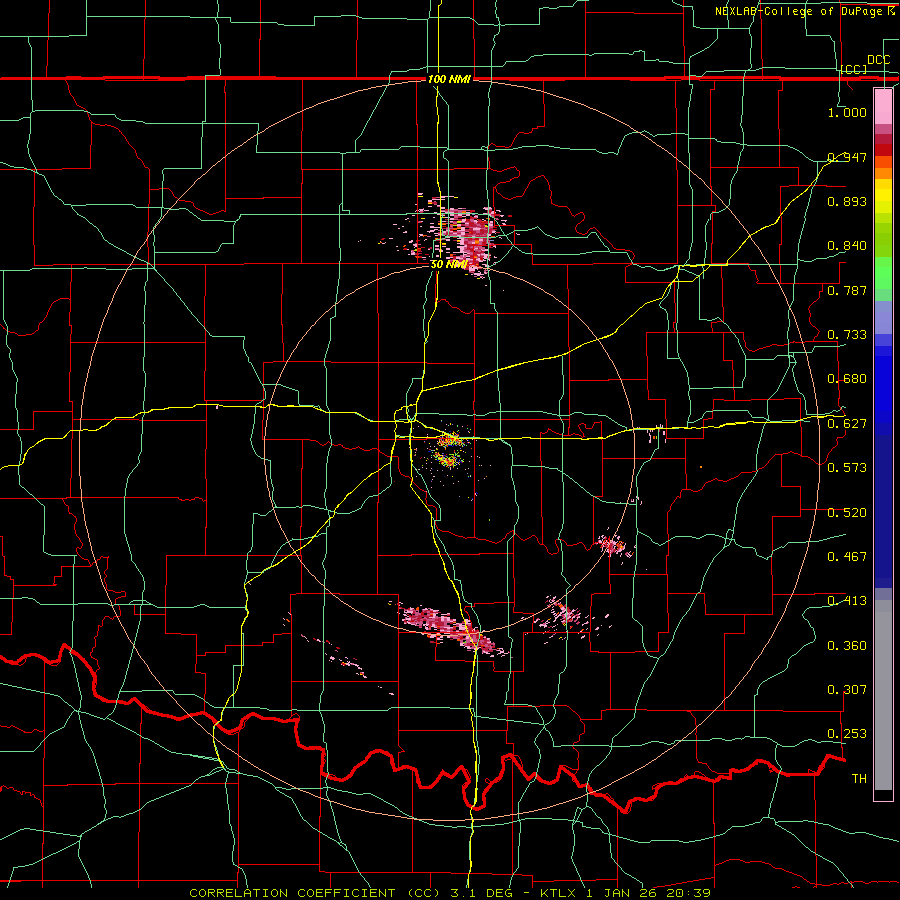The height and width of the screenshot is (900, 900).
Task: Click the 0.893 scale value
Action: pyautogui.click(x=847, y=201)
